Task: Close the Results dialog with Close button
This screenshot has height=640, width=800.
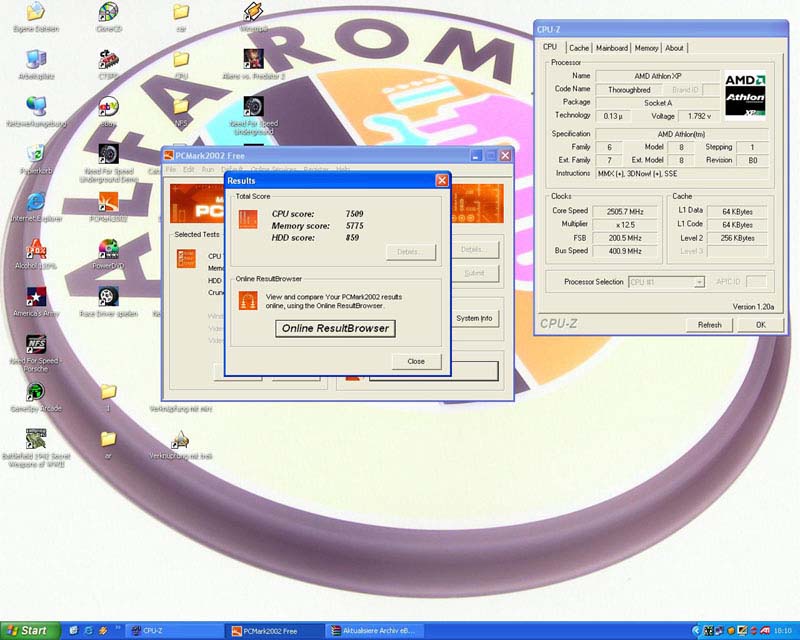Action: click(x=416, y=361)
